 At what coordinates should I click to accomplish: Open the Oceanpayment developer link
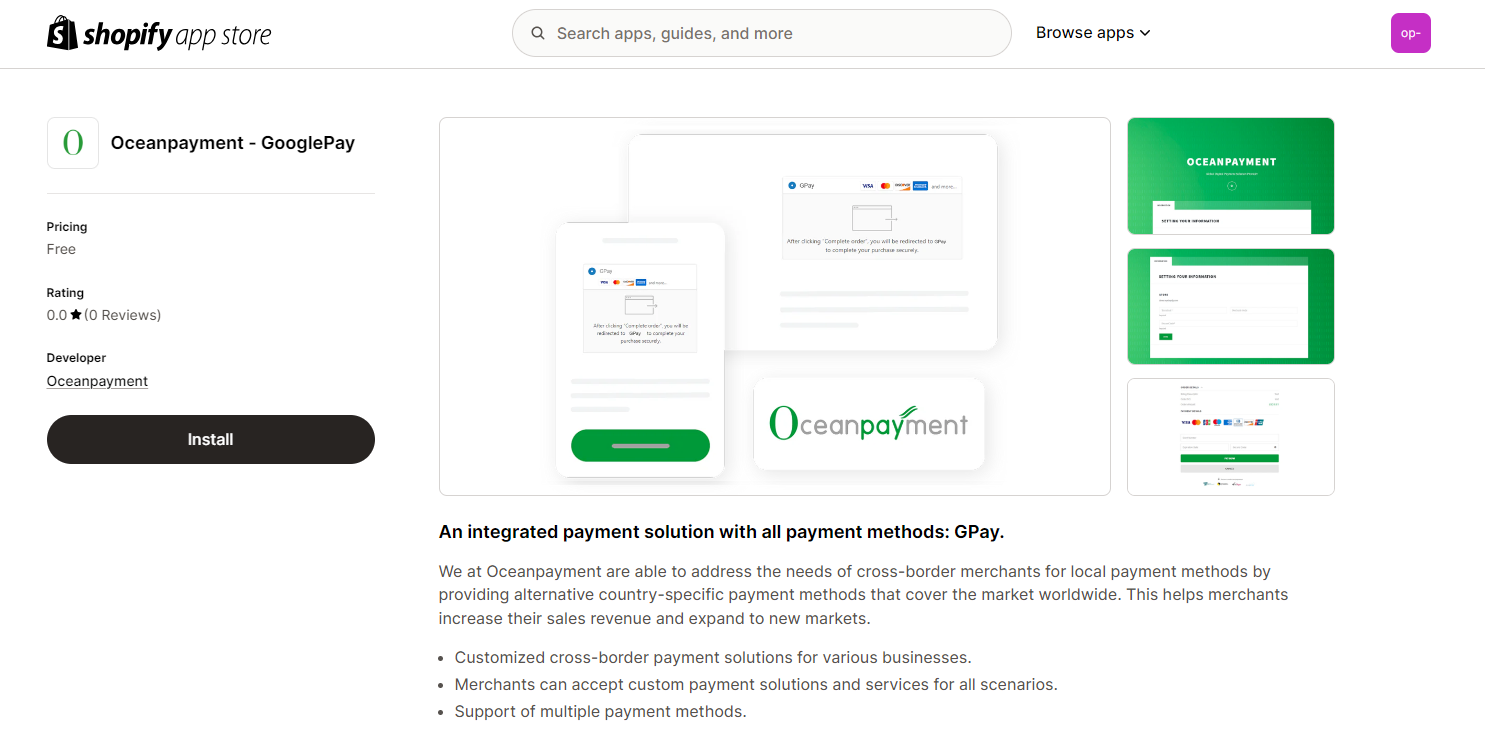pos(97,381)
